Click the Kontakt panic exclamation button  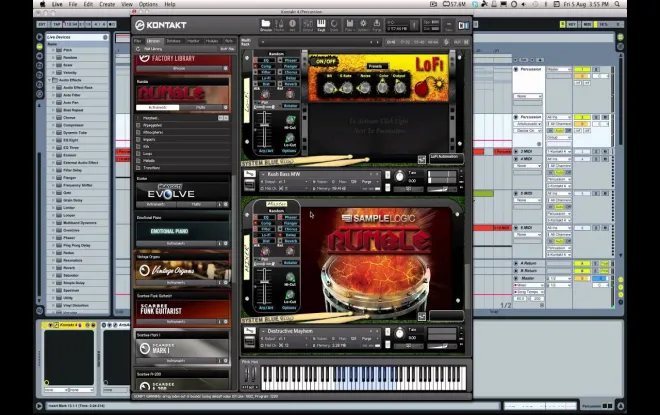tap(414, 25)
